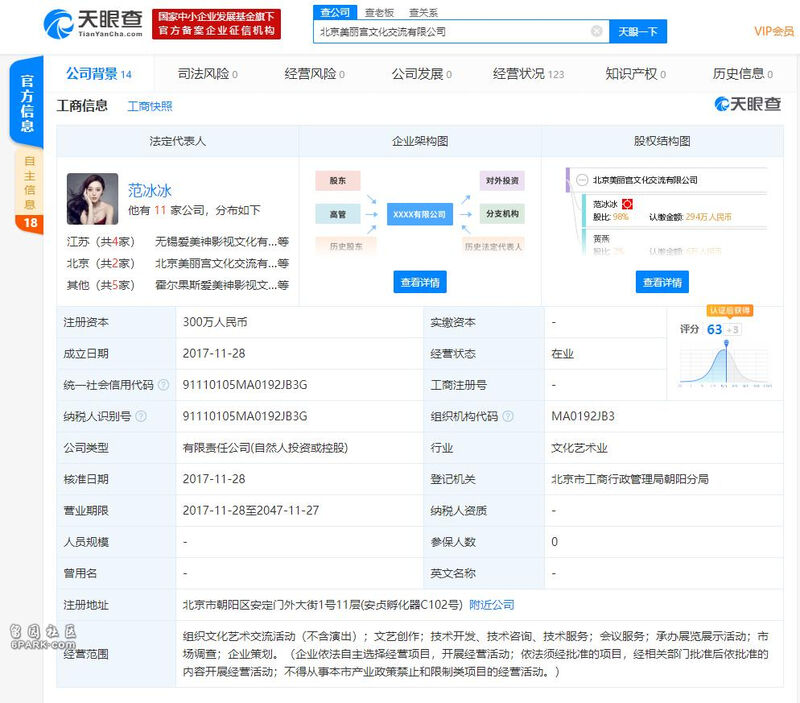Click the 股东 box in structure diagram
The width and height of the screenshot is (800, 703).
[338, 181]
